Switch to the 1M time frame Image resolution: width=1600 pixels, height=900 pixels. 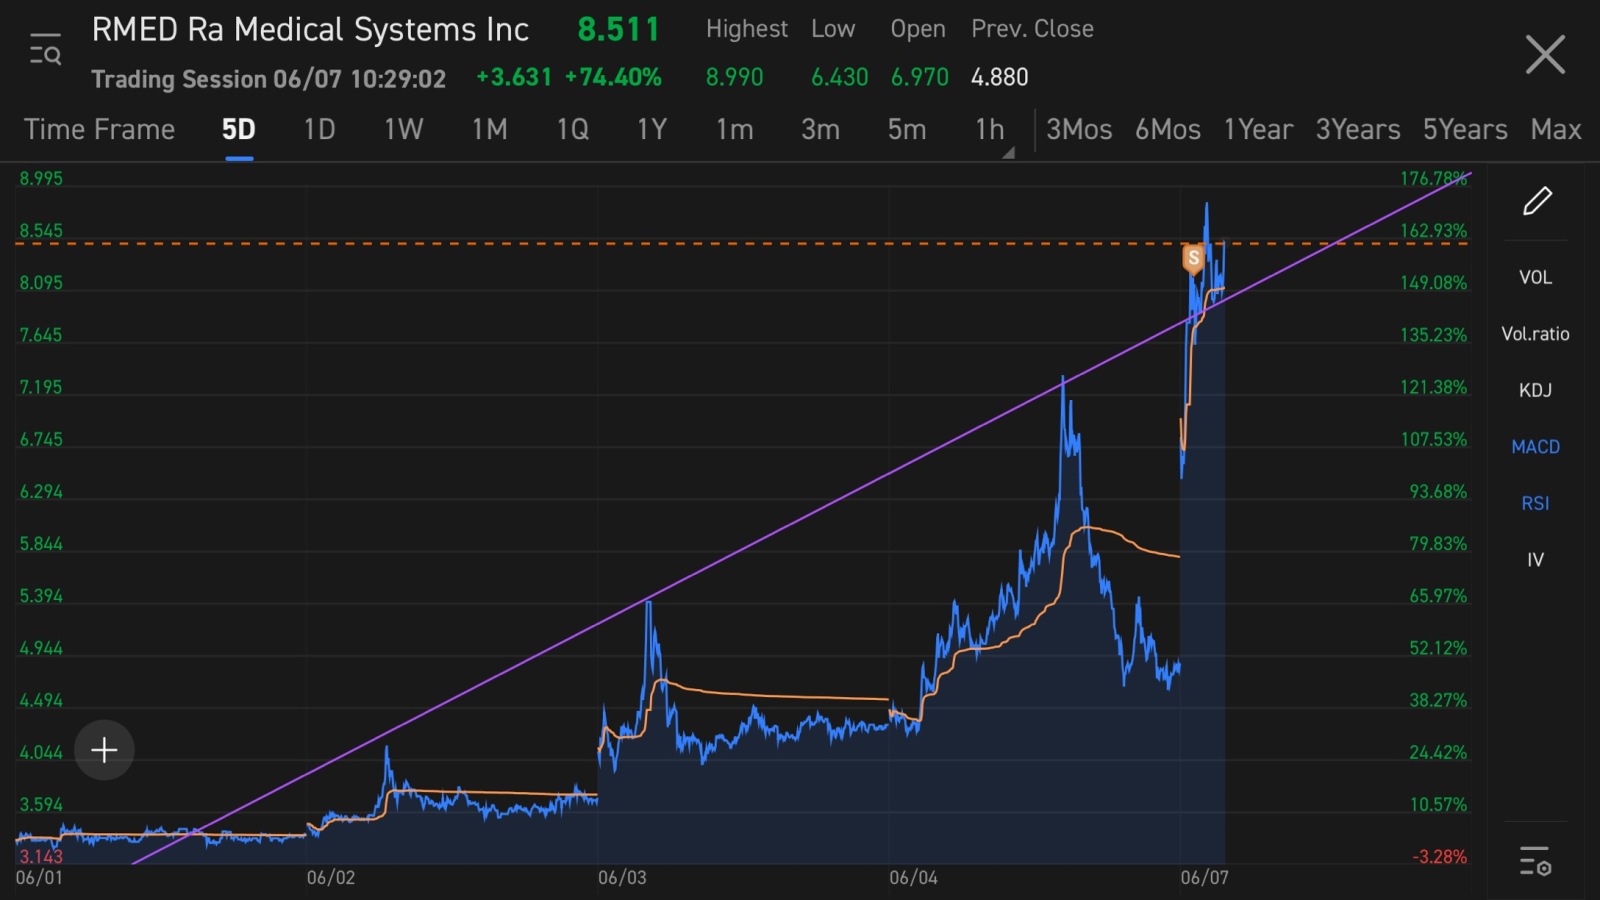click(490, 130)
